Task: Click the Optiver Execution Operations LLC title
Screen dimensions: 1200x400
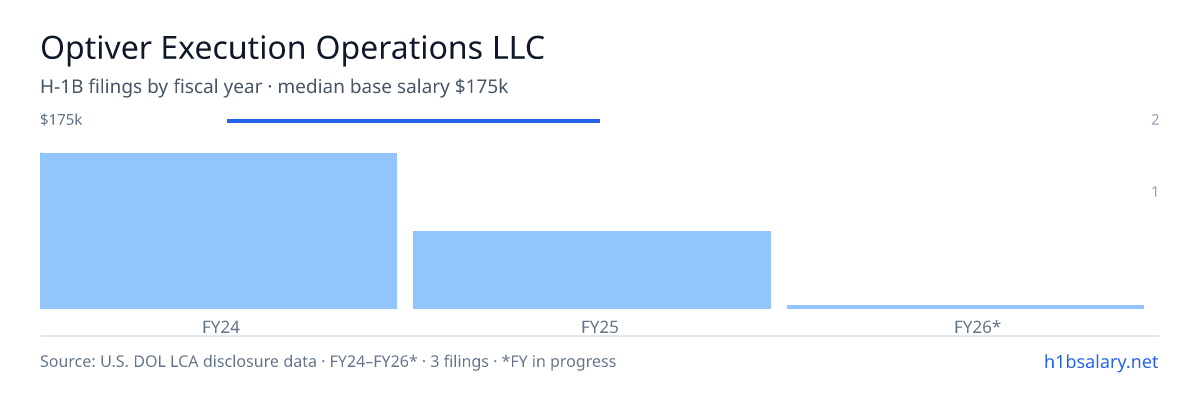Action: click(294, 48)
